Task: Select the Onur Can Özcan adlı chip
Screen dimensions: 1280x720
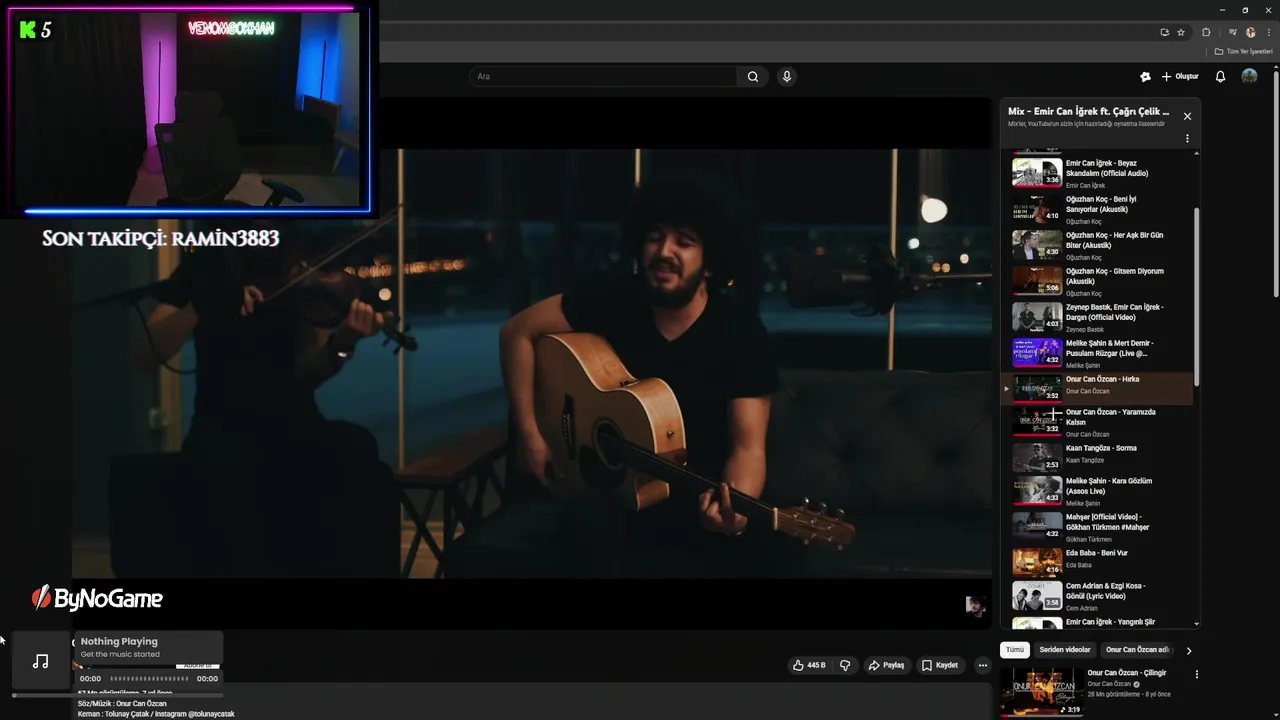Action: coord(1138,650)
